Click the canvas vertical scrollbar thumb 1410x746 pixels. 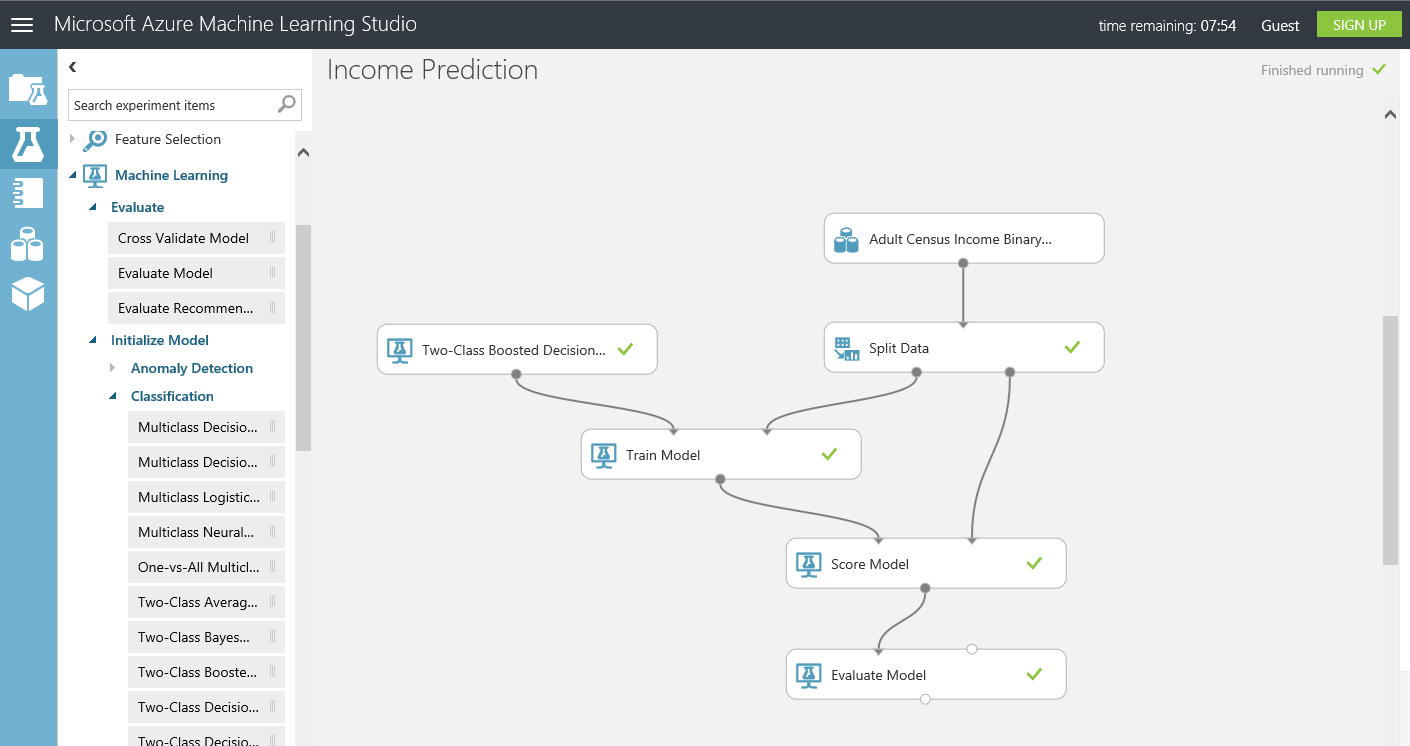1390,440
